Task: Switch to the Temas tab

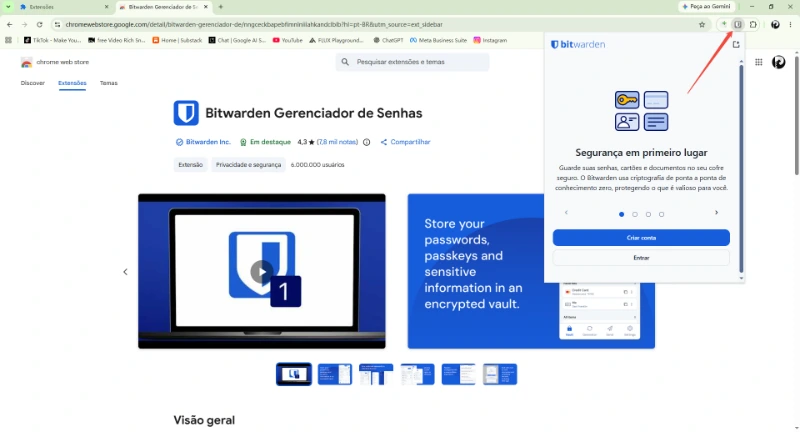Action: pyautogui.click(x=109, y=83)
